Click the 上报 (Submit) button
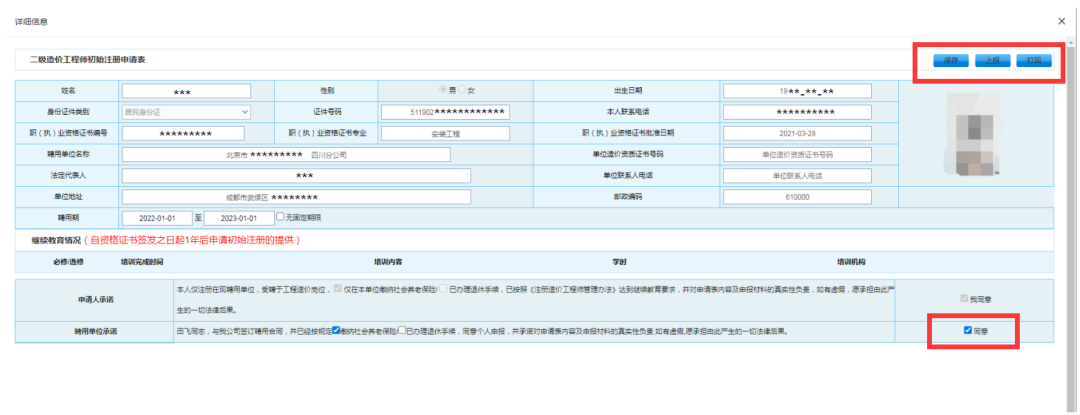This screenshot has width=1080, height=415. 991,61
